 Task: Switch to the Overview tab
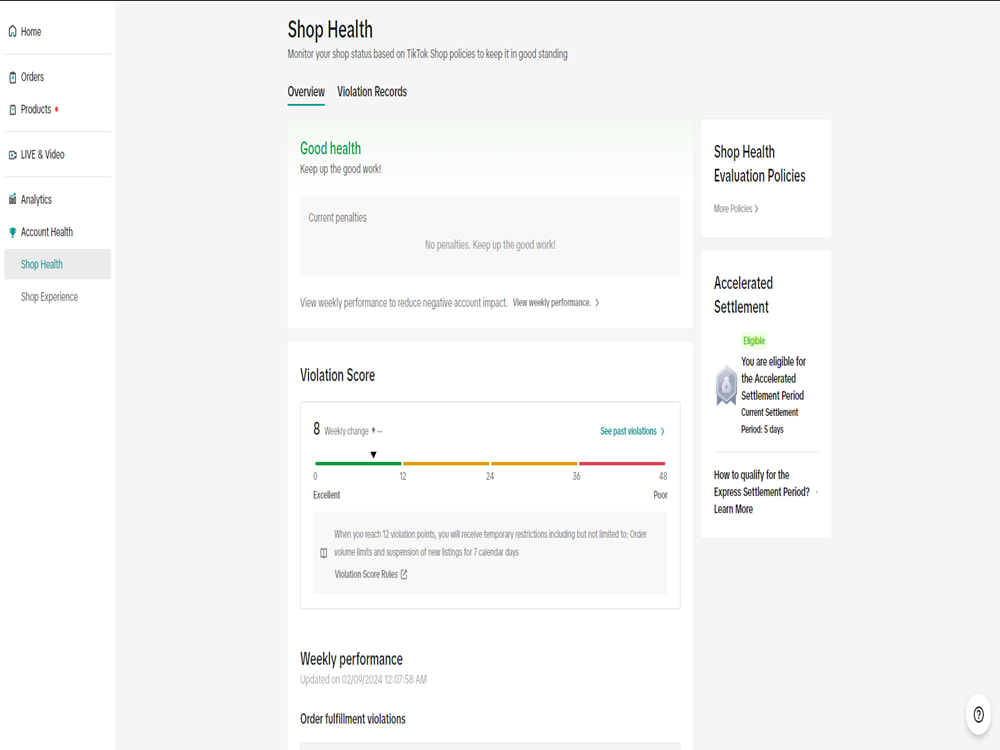click(306, 92)
